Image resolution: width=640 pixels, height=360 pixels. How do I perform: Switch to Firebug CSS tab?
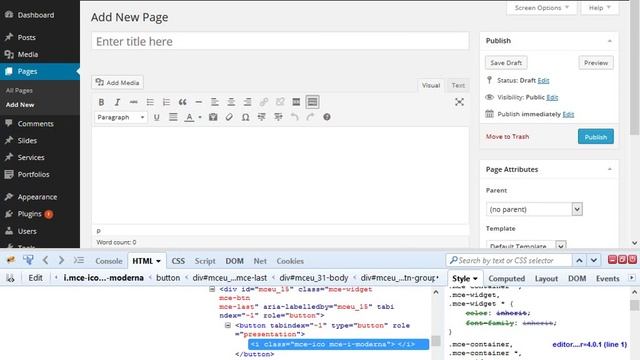[178, 261]
